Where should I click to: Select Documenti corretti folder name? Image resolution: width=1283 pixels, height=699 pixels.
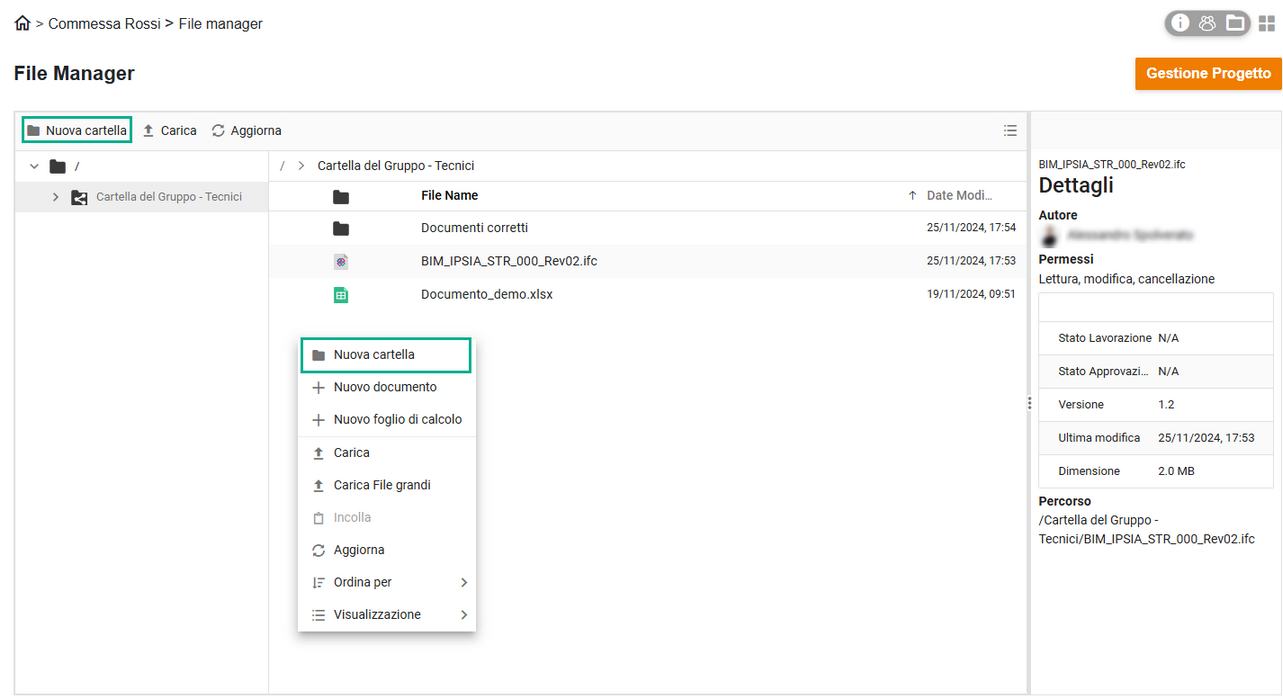[475, 228]
